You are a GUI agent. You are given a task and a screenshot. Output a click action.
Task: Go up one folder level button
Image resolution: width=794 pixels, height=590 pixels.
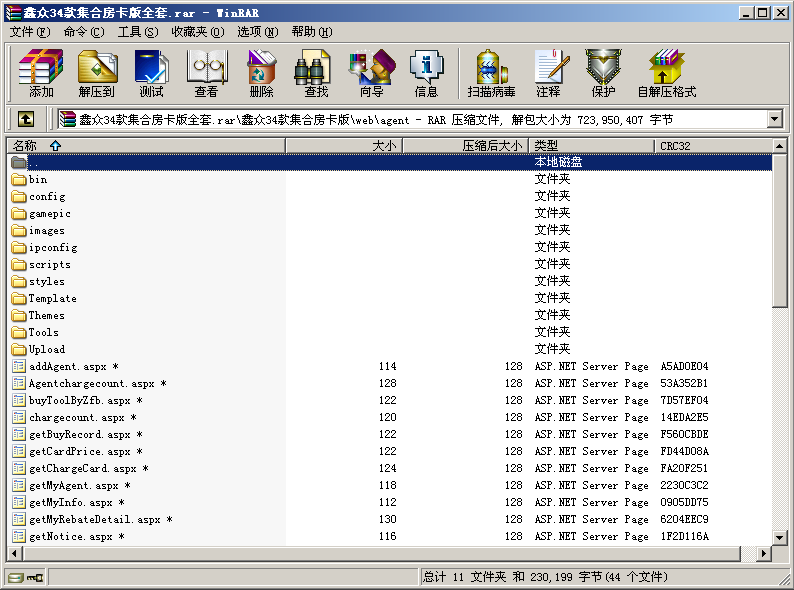(25, 119)
